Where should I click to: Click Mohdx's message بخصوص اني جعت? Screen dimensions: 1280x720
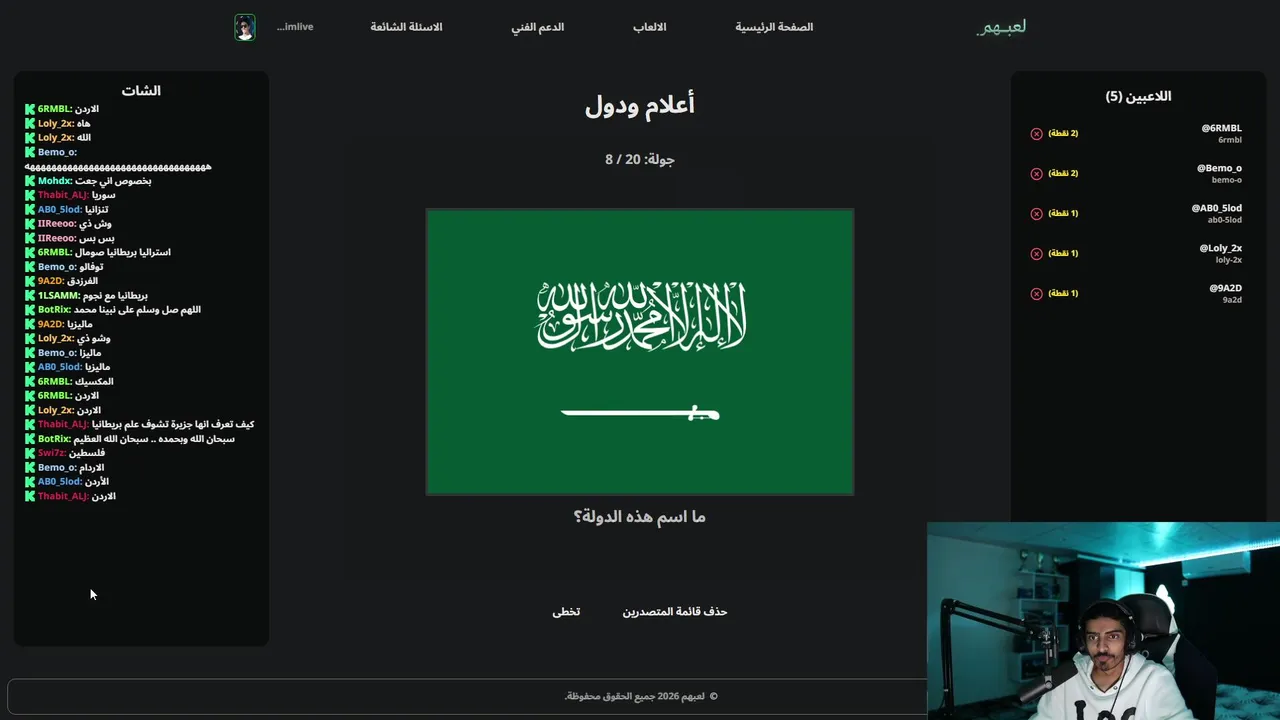point(113,181)
